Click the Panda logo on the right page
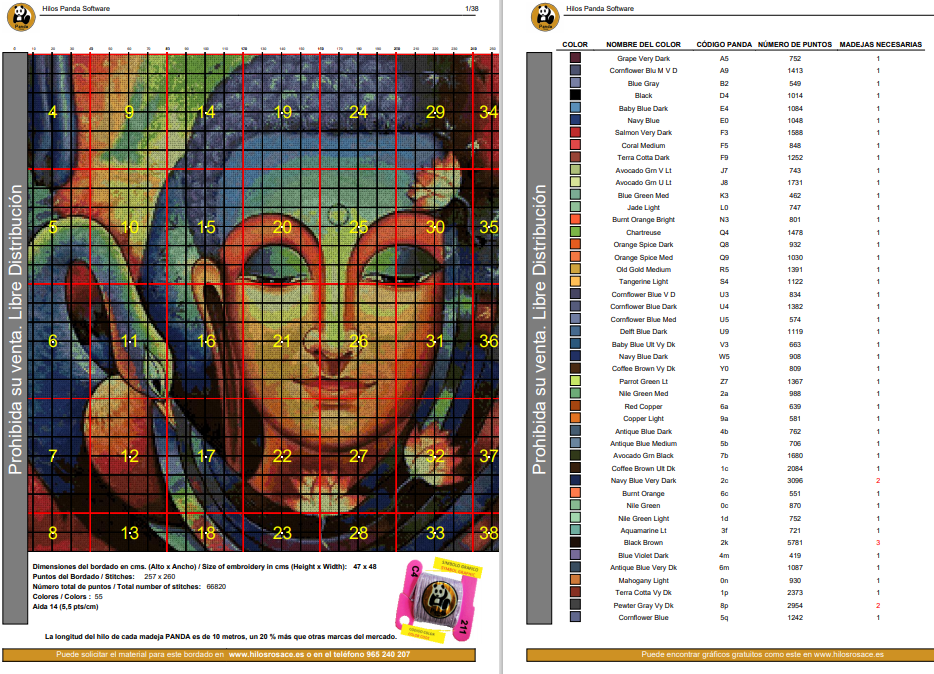Image resolution: width=934 pixels, height=674 pixels. click(x=545, y=17)
